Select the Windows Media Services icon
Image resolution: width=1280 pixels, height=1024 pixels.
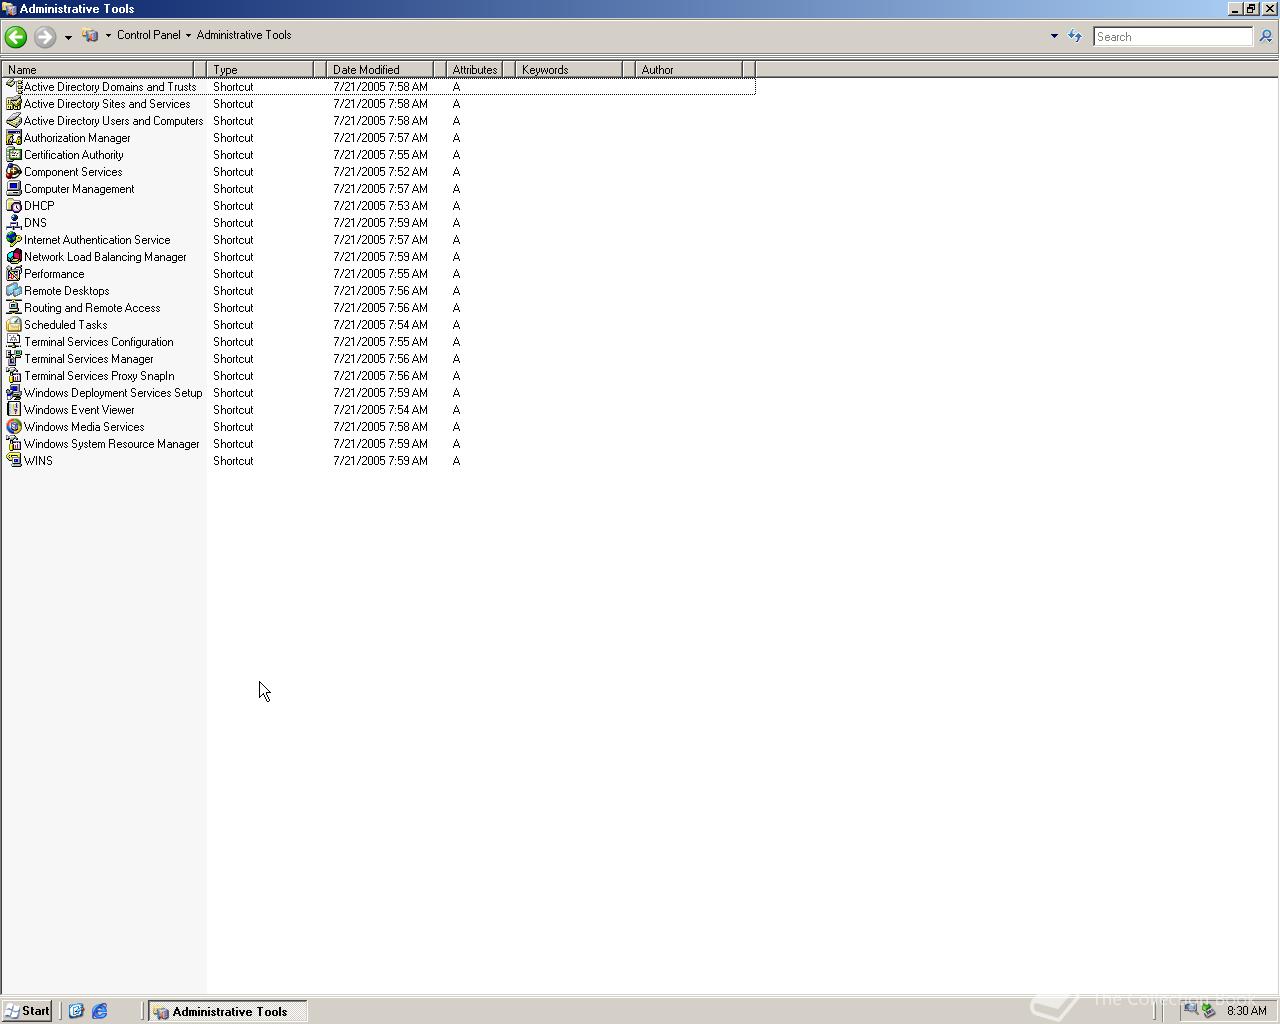tap(14, 427)
